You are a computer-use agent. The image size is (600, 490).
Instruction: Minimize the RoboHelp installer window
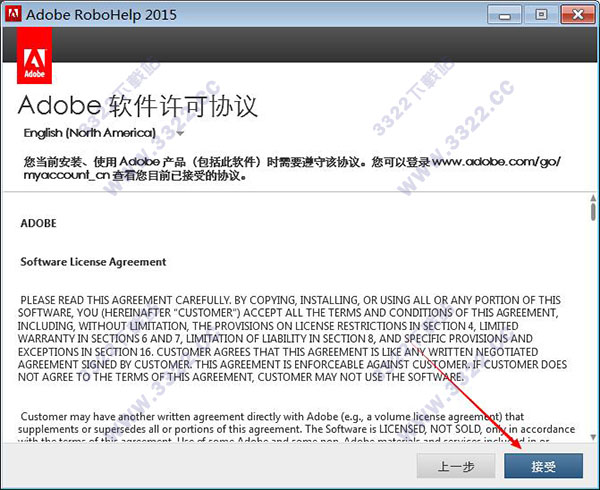point(504,15)
